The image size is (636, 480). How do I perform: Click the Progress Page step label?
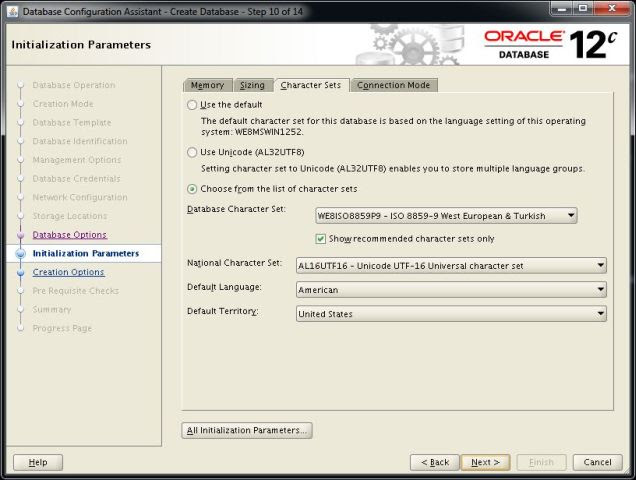[62, 328]
